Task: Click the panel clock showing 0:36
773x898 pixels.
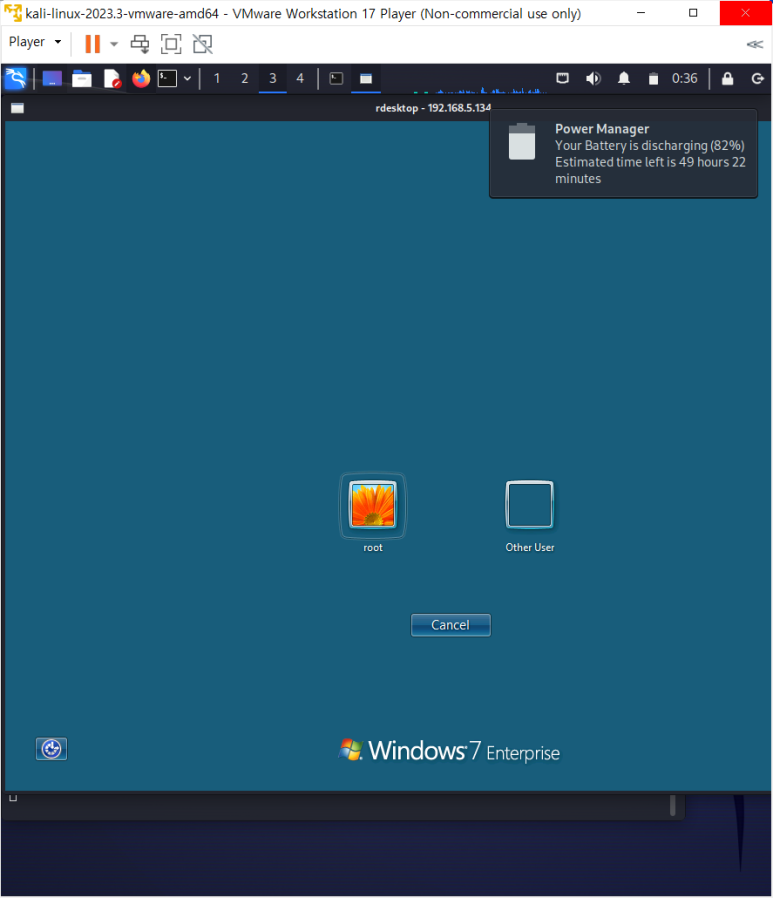Action: tap(685, 78)
